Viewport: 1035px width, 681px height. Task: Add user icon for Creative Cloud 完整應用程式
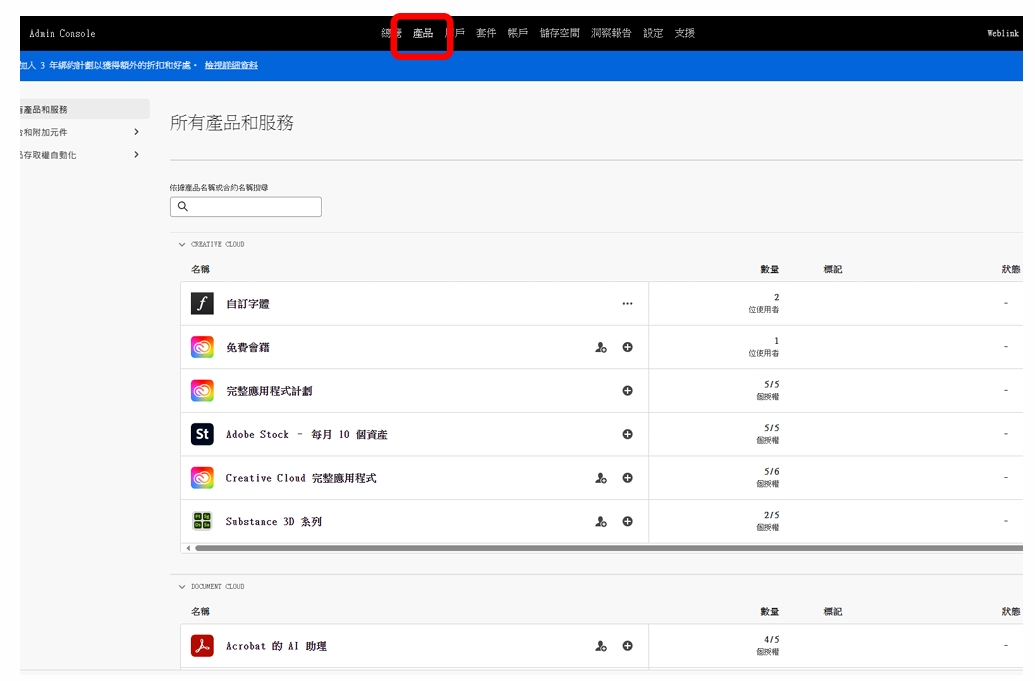(601, 478)
